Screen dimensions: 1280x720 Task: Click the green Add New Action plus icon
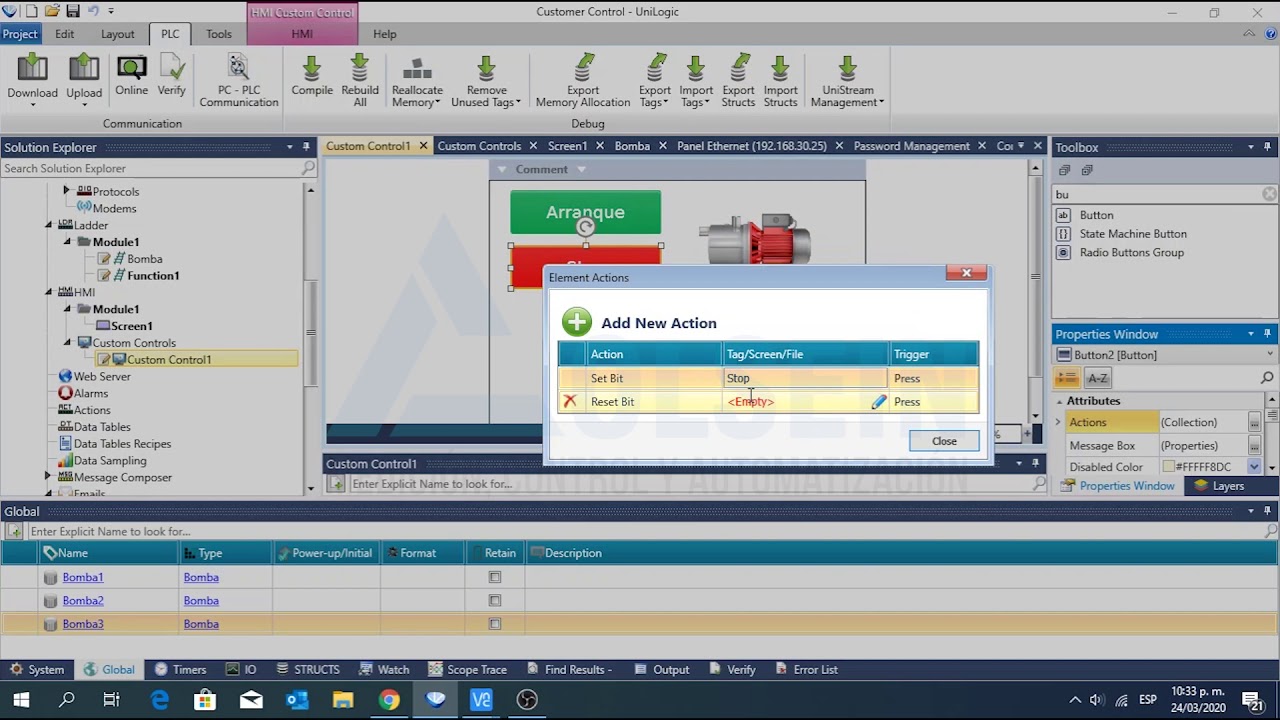pos(577,322)
